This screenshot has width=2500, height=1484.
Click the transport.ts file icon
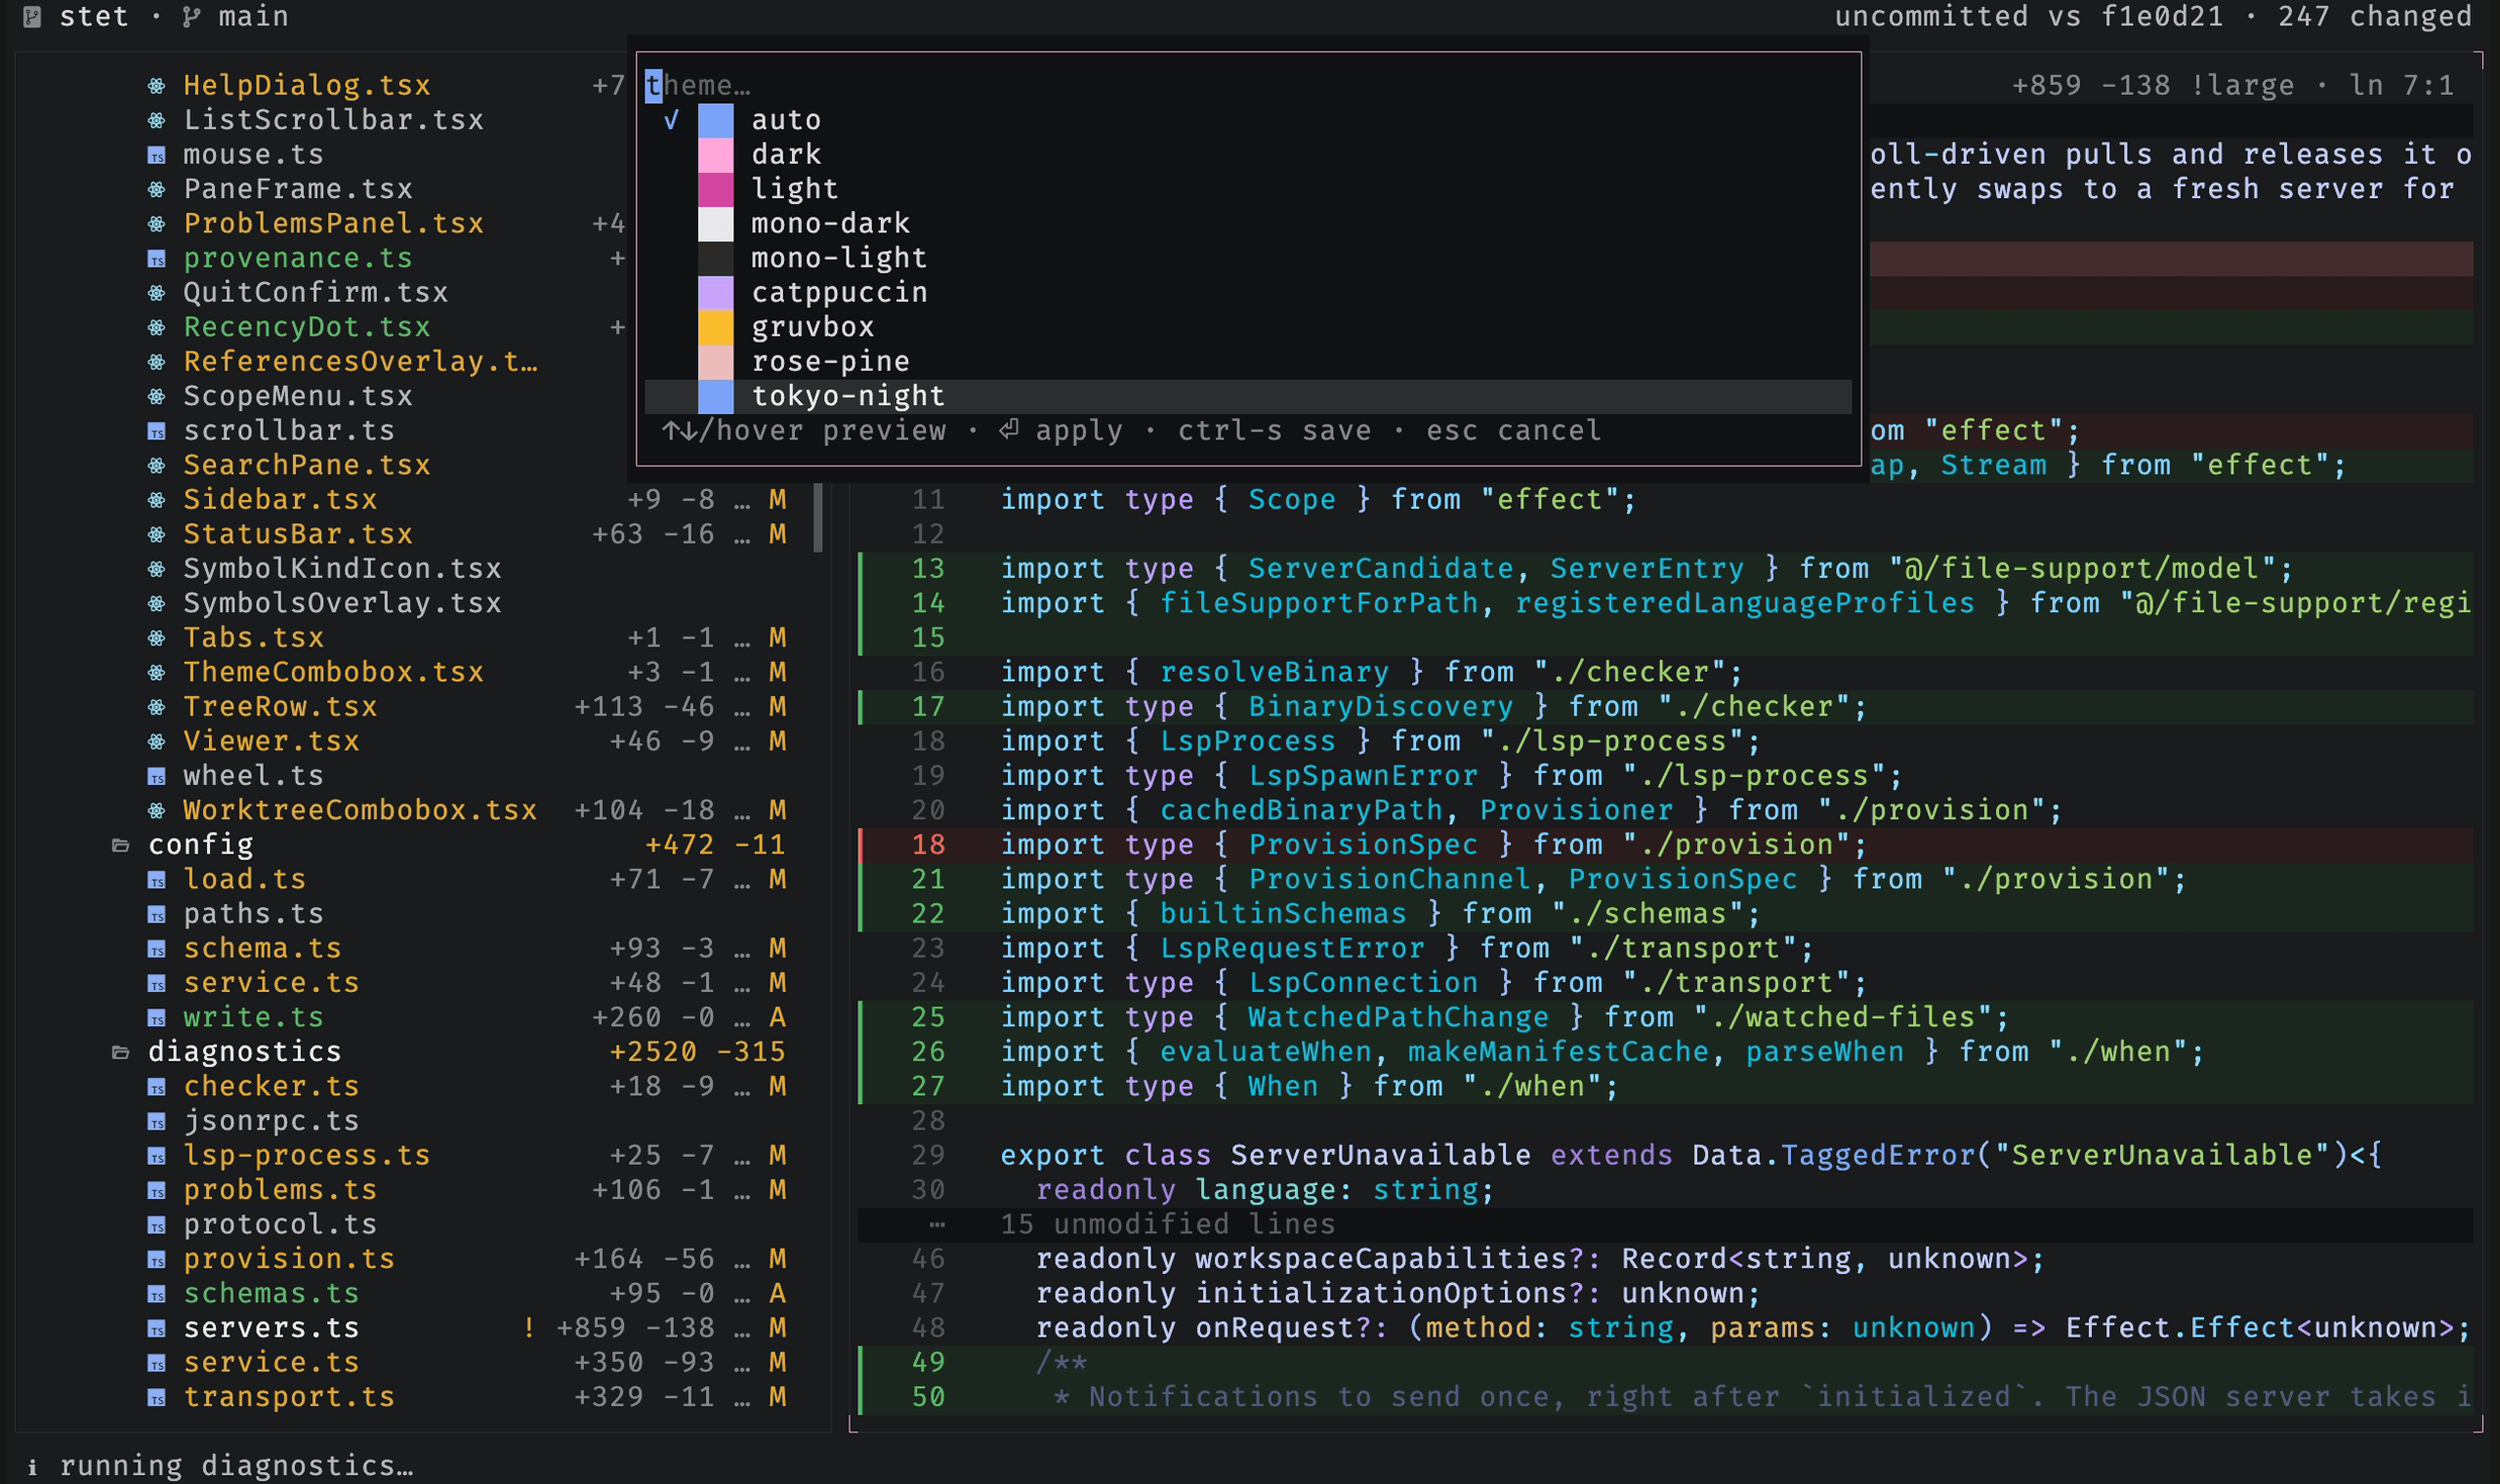(x=157, y=1398)
